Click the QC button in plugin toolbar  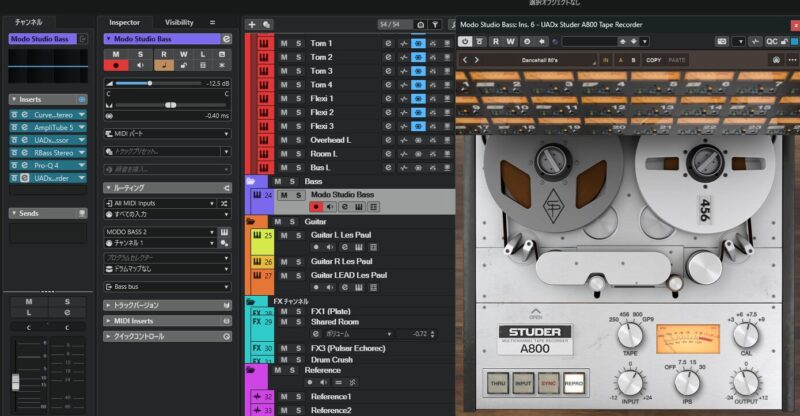pos(771,41)
